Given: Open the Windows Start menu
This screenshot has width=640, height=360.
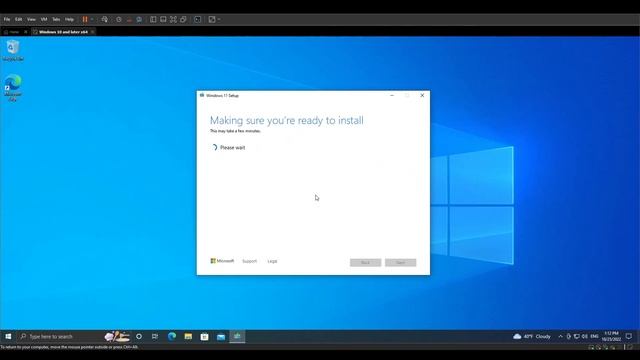Looking at the screenshot, I should point(8,336).
